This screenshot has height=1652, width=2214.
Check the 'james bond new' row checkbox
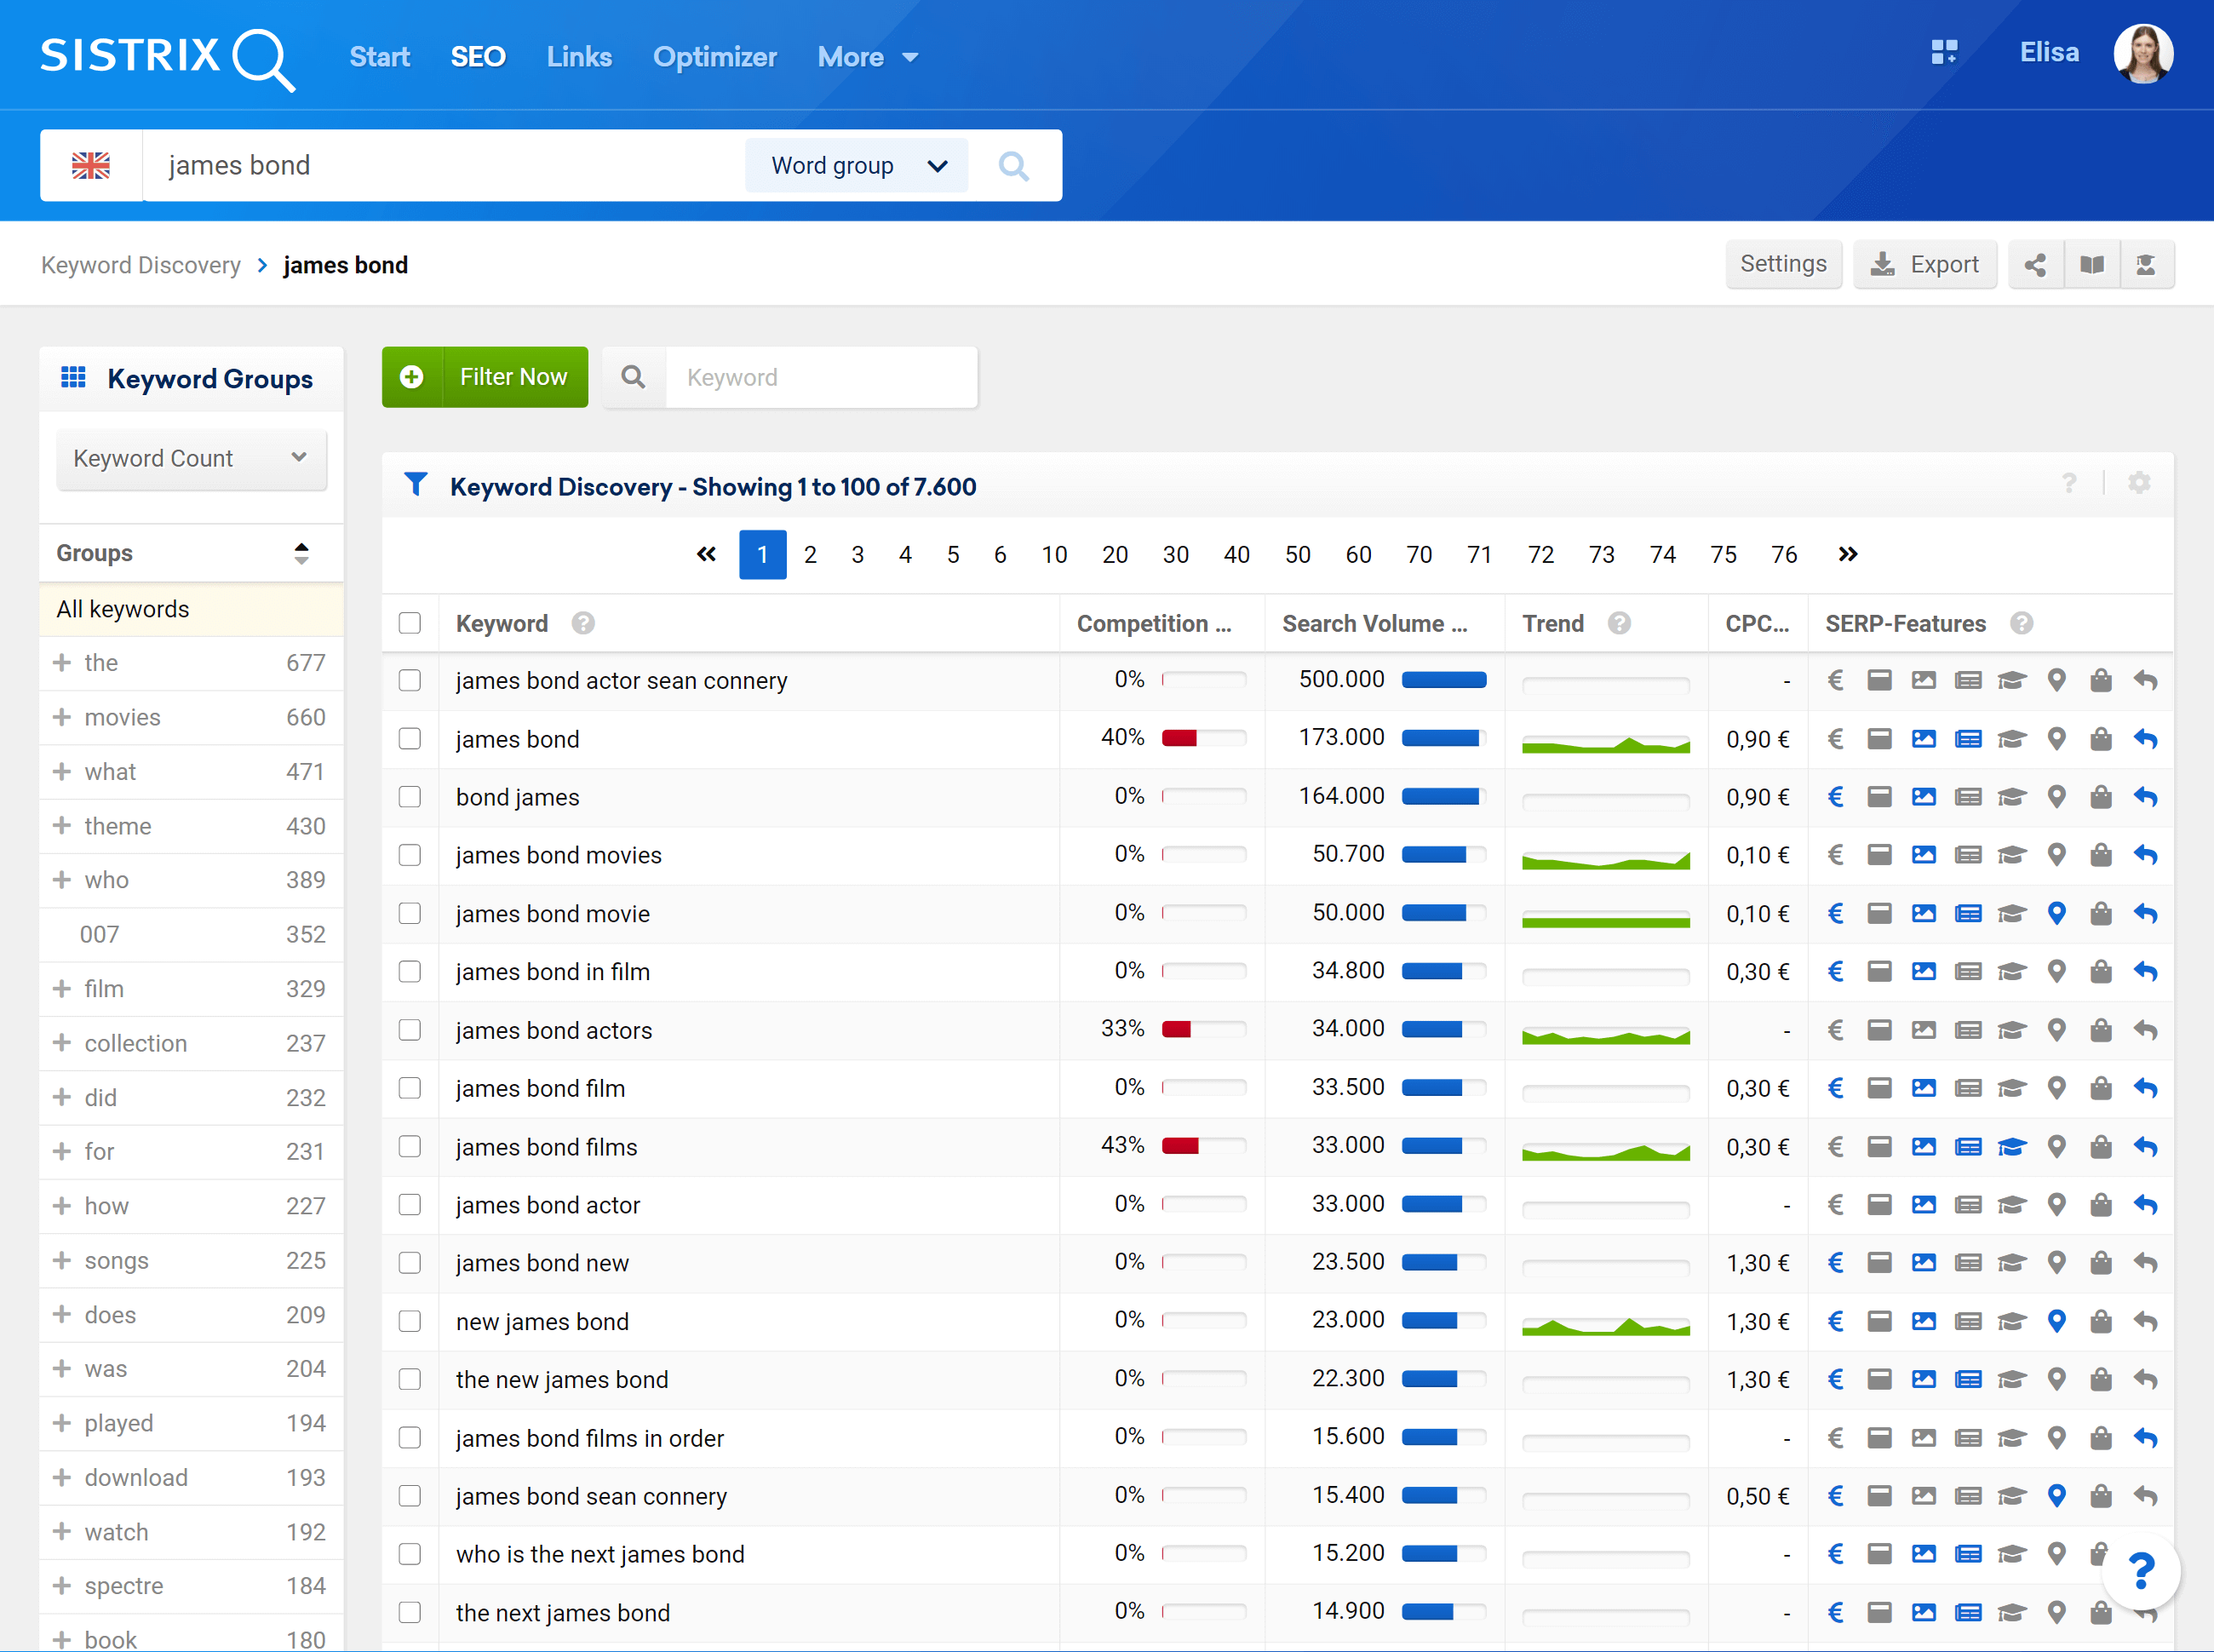410,1263
